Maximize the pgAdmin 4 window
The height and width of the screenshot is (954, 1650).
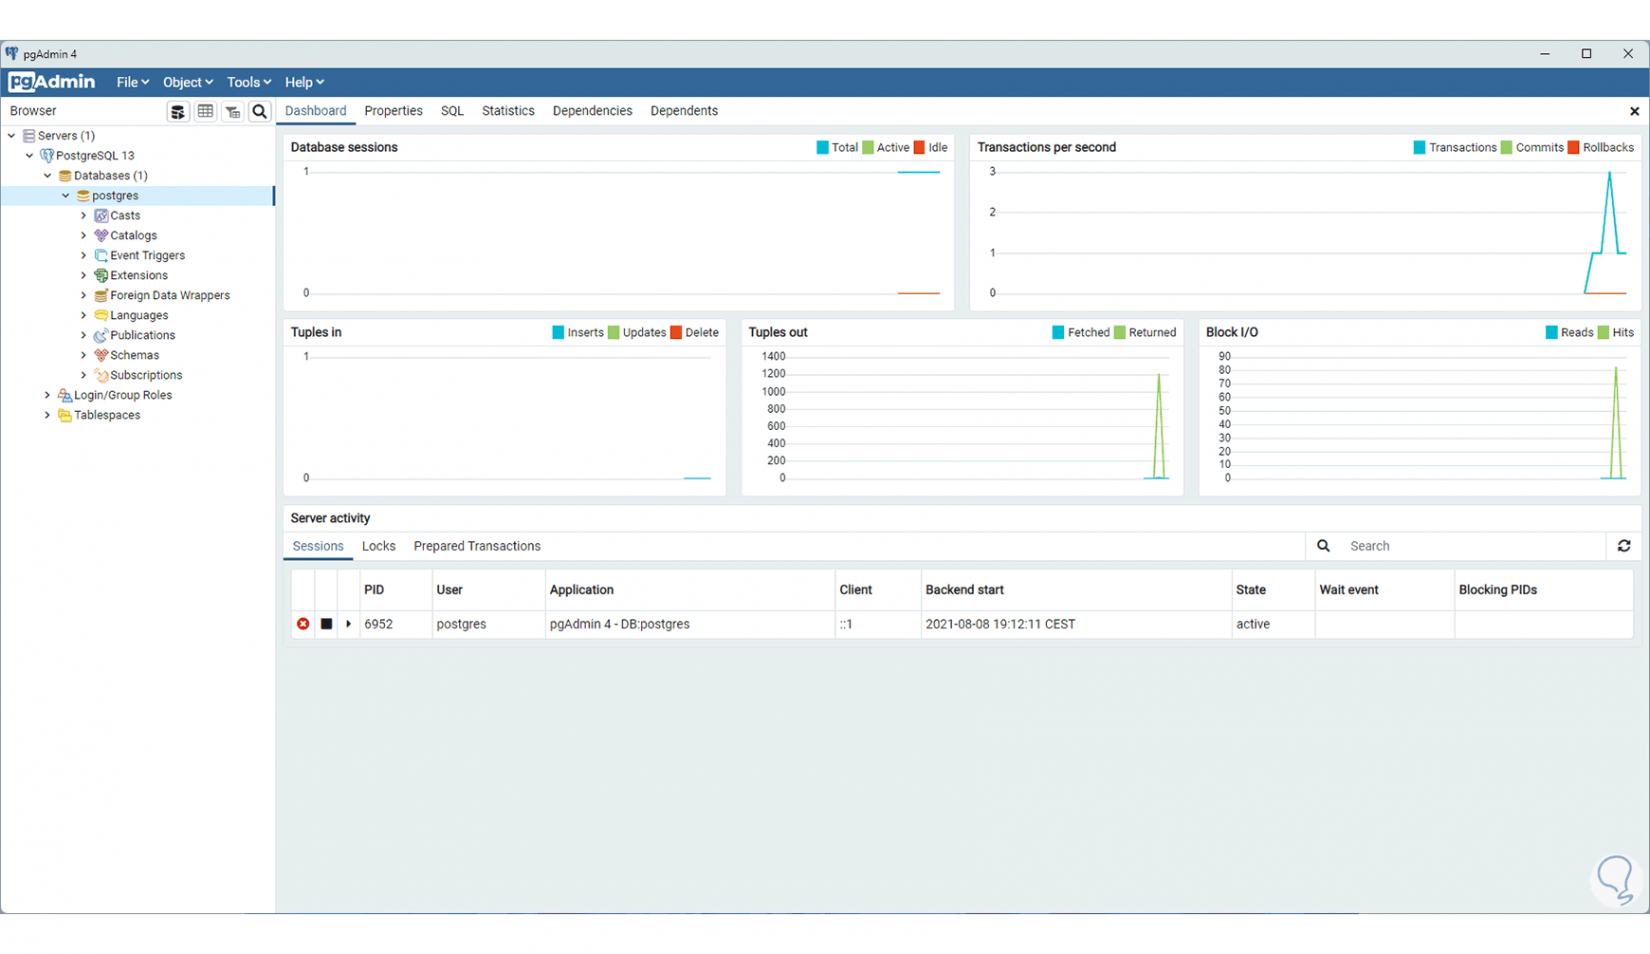pos(1586,54)
